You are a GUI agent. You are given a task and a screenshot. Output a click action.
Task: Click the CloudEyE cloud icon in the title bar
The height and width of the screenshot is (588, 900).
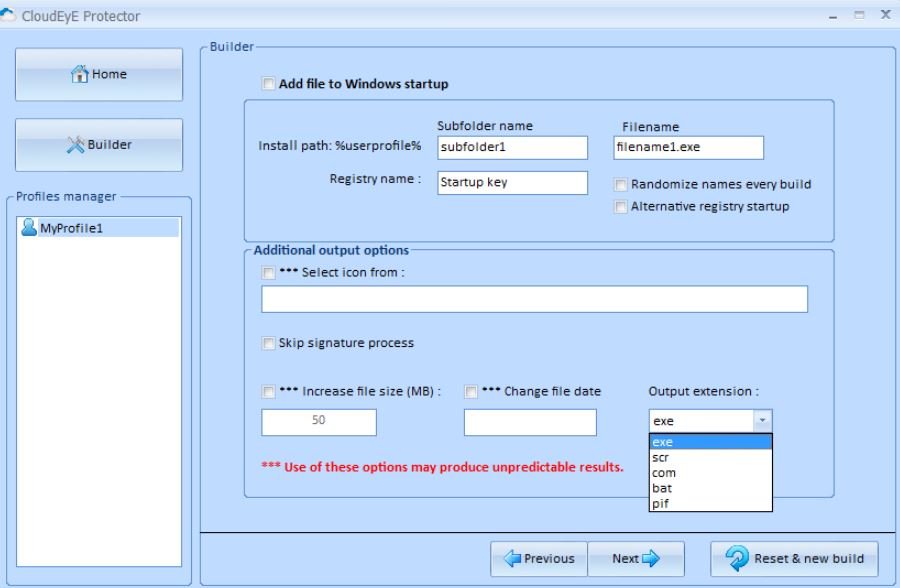[x=7, y=16]
